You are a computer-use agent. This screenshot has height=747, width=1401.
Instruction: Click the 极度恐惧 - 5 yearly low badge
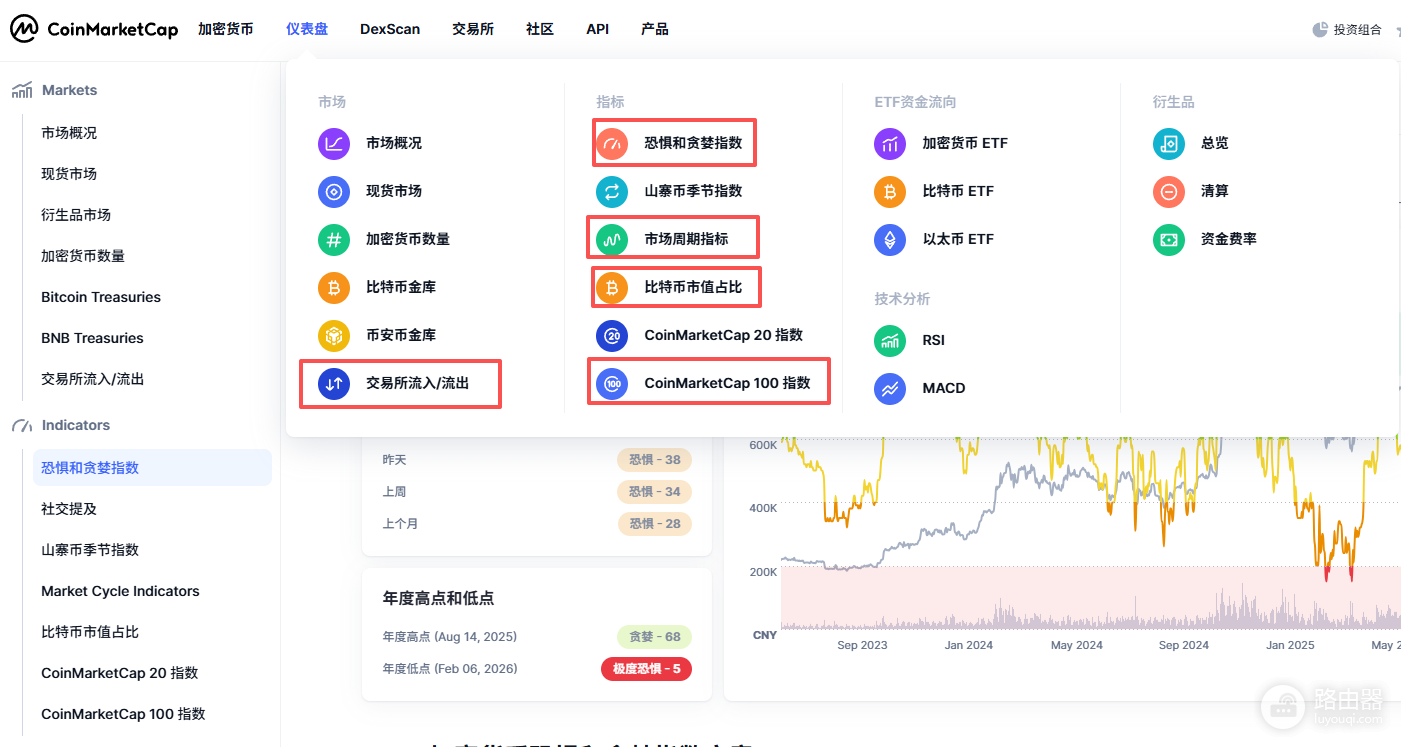point(646,669)
